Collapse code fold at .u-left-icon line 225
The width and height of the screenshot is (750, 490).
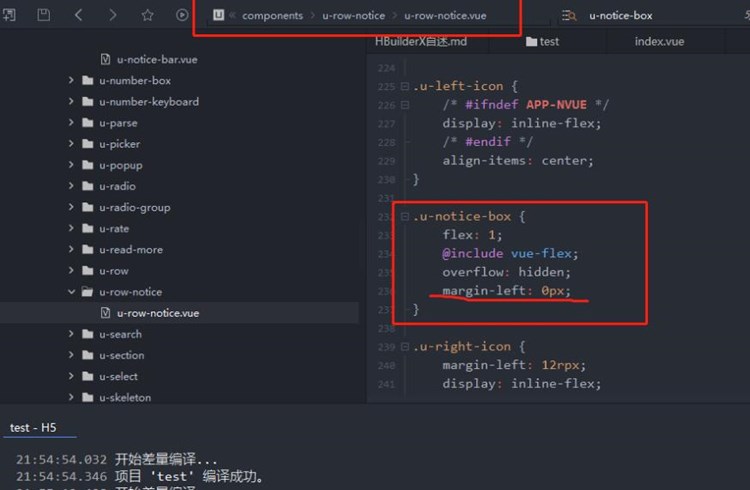click(x=405, y=86)
